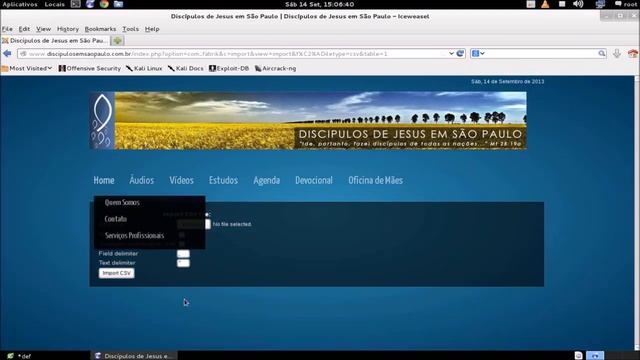Open the file manager panel icon
The width and height of the screenshot is (640, 360).
tap(118, 4)
